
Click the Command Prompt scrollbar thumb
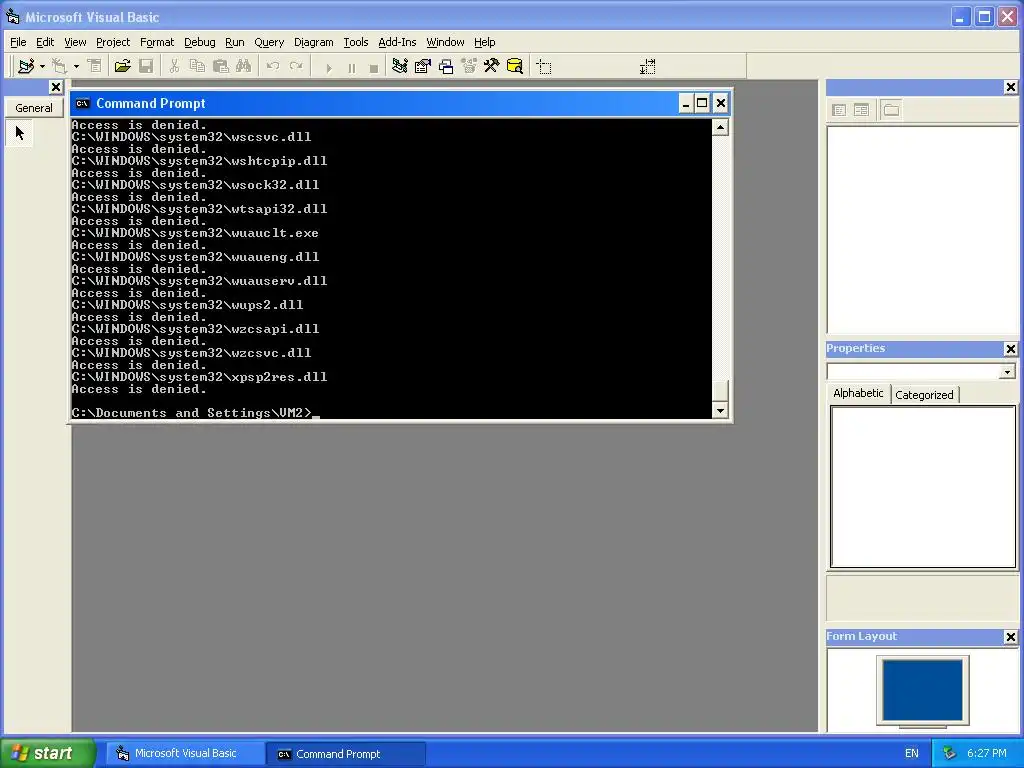coord(720,391)
